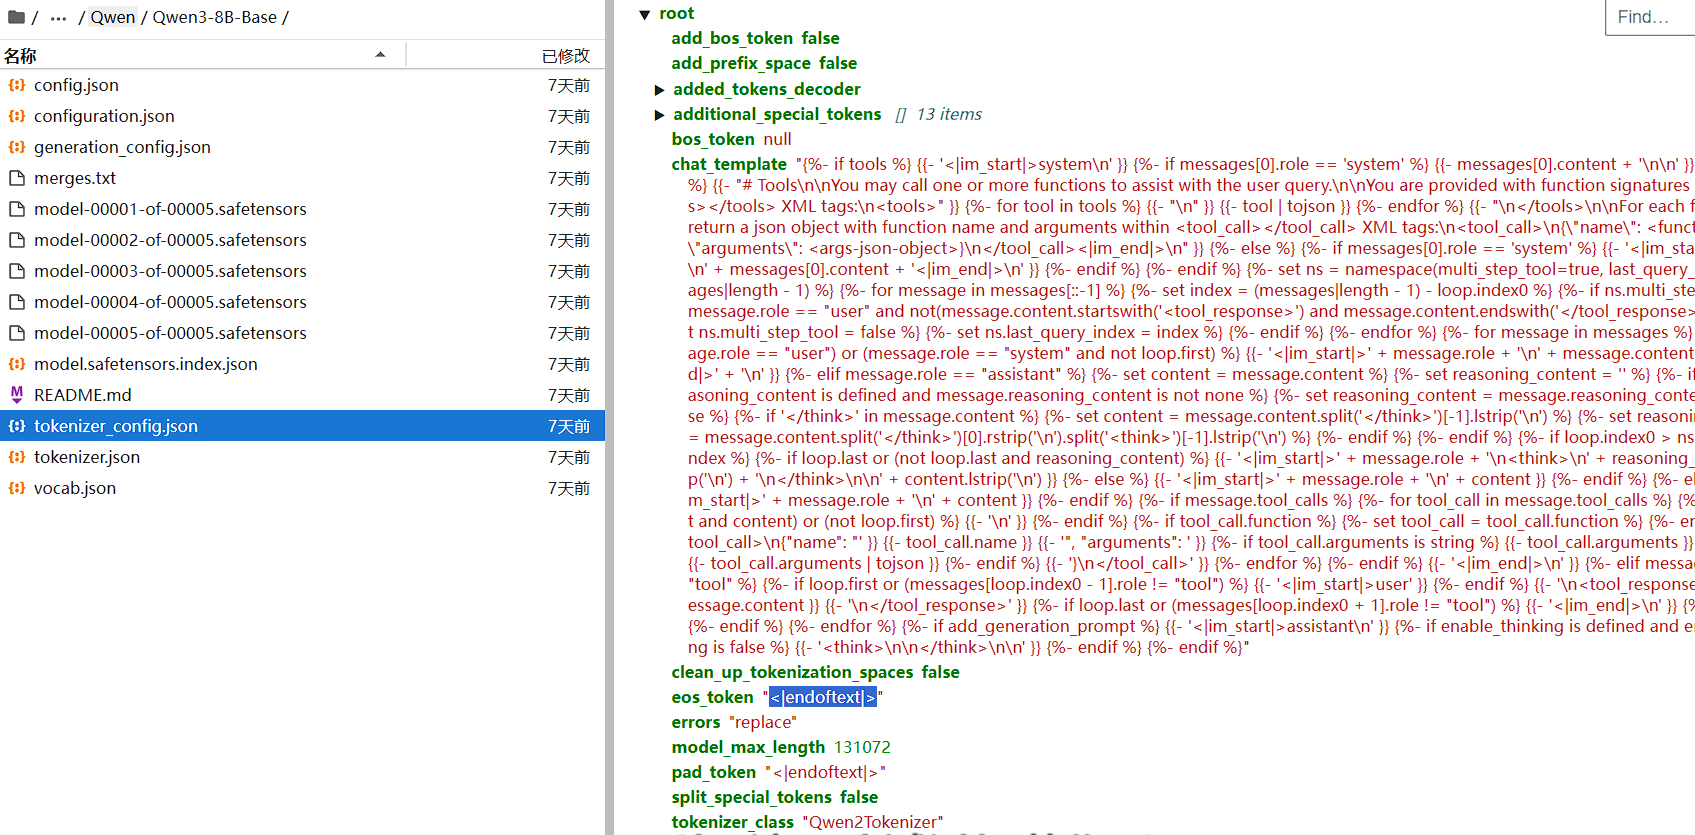Click the chat_template key
Image resolution: width=1695 pixels, height=835 pixels.
coord(729,164)
